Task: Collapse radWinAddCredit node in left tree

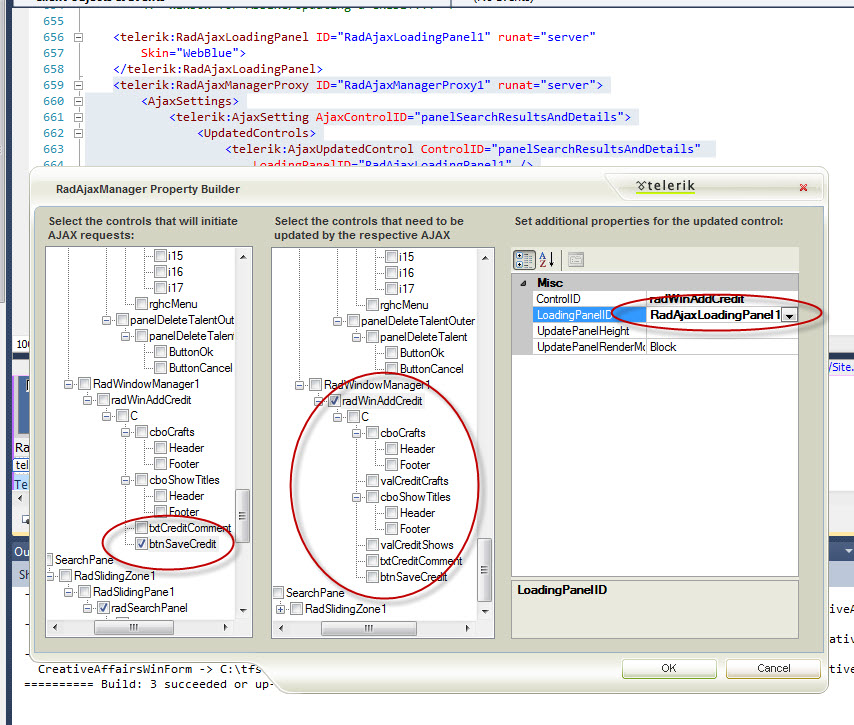Action: 87,400
